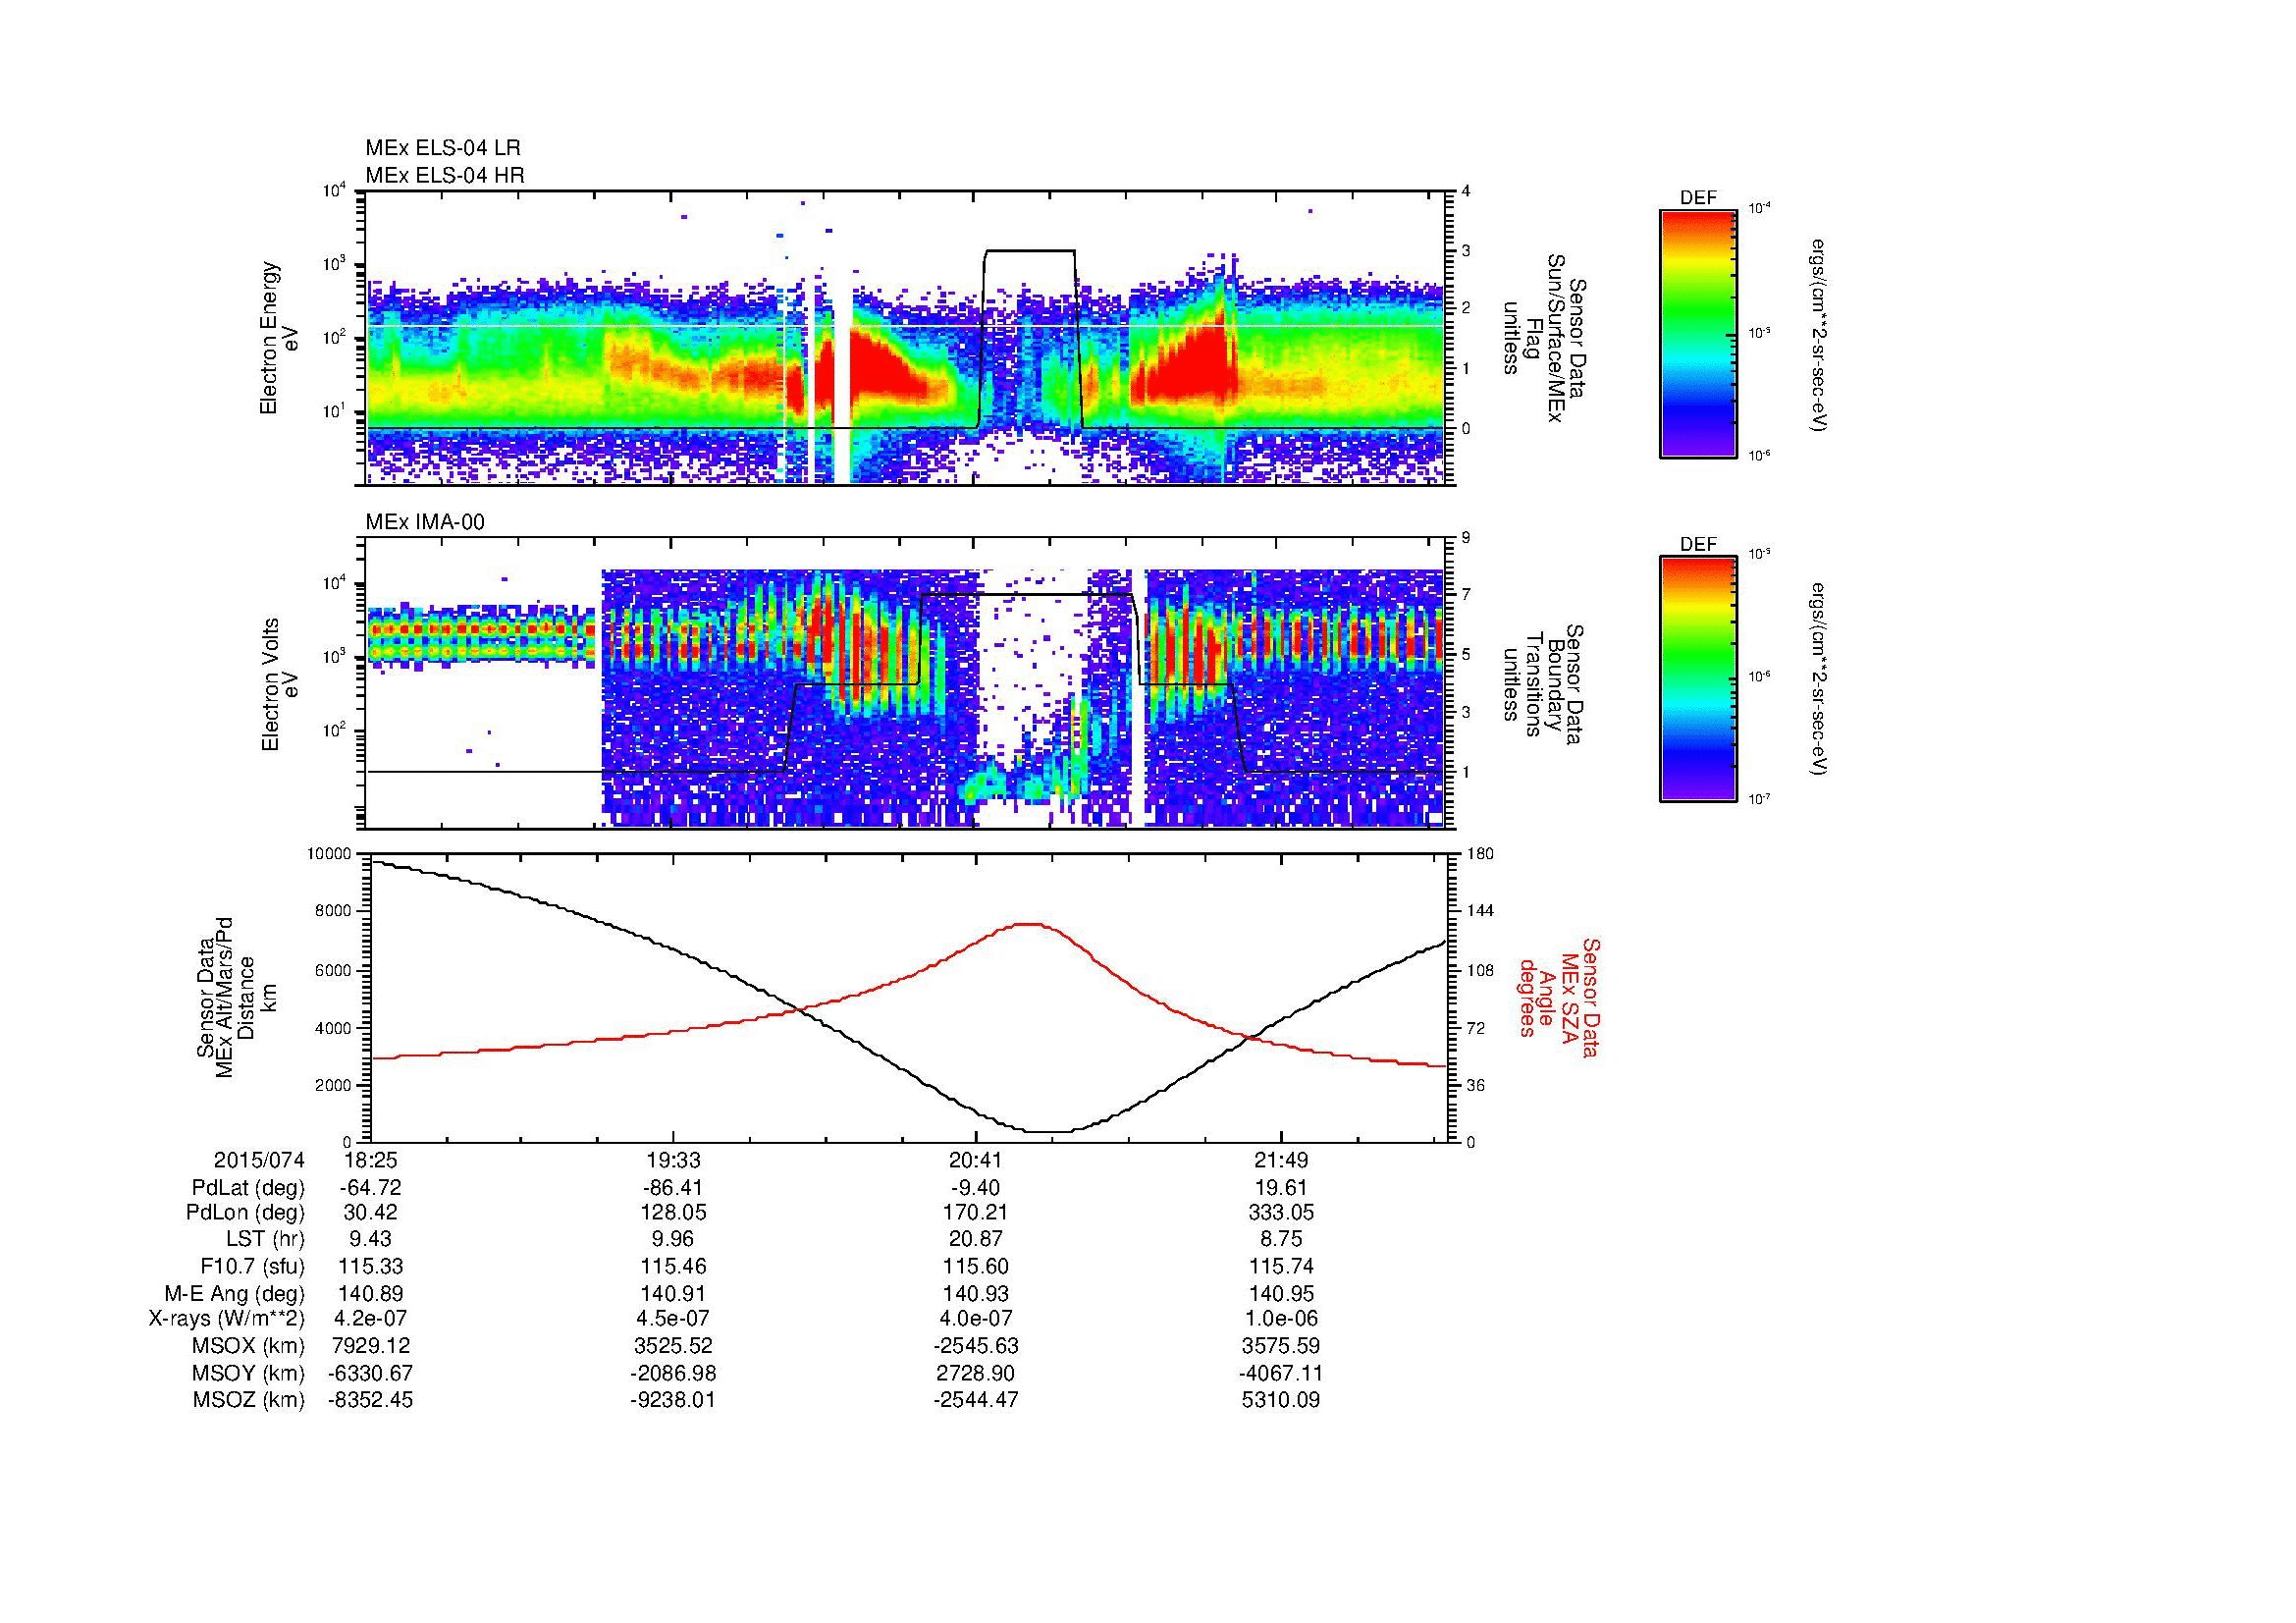This screenshot has height=1623, width=2296.
Task: Click the red 'MEx SZA Angle degrees' axis label
Action: [x=1558, y=998]
